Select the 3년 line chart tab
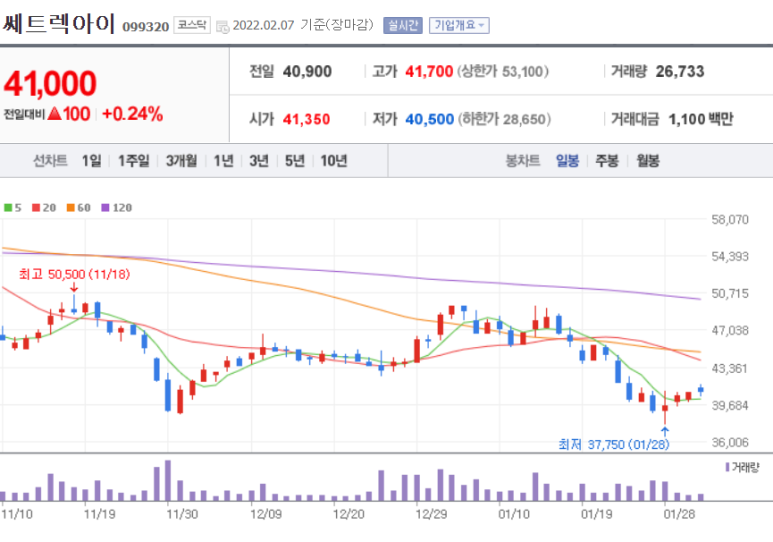Viewport: 773px width, 542px height. pos(259,161)
